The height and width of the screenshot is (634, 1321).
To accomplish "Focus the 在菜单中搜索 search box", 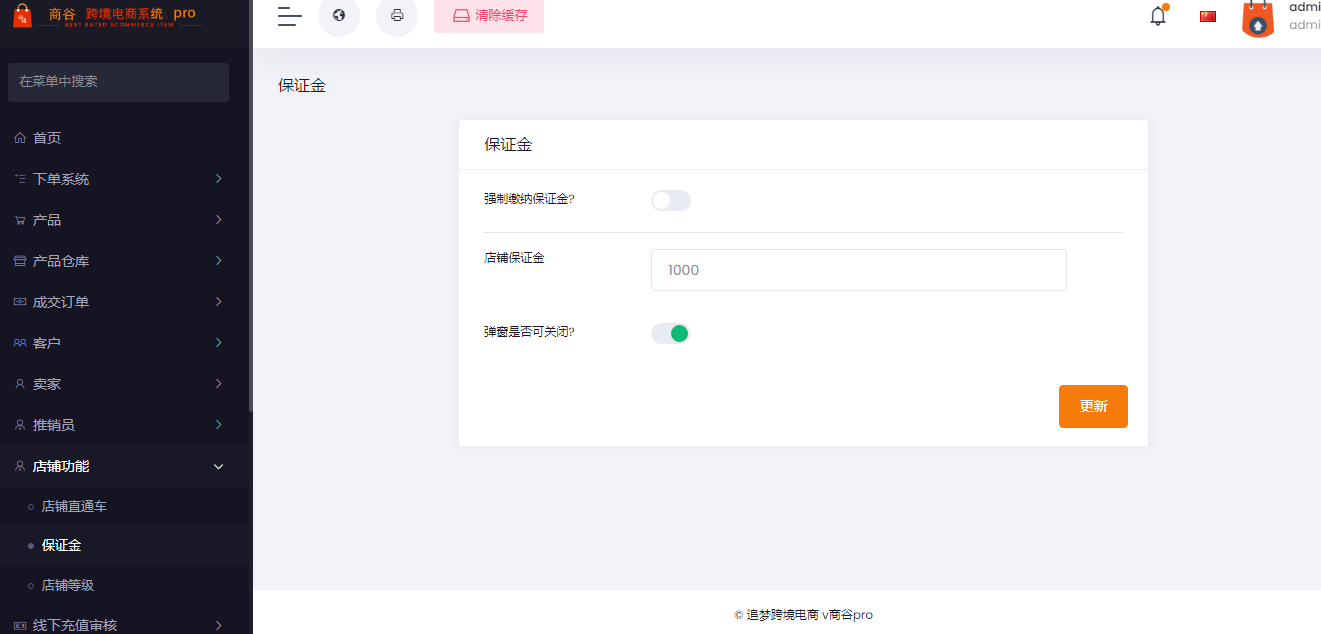I will click(x=118, y=82).
